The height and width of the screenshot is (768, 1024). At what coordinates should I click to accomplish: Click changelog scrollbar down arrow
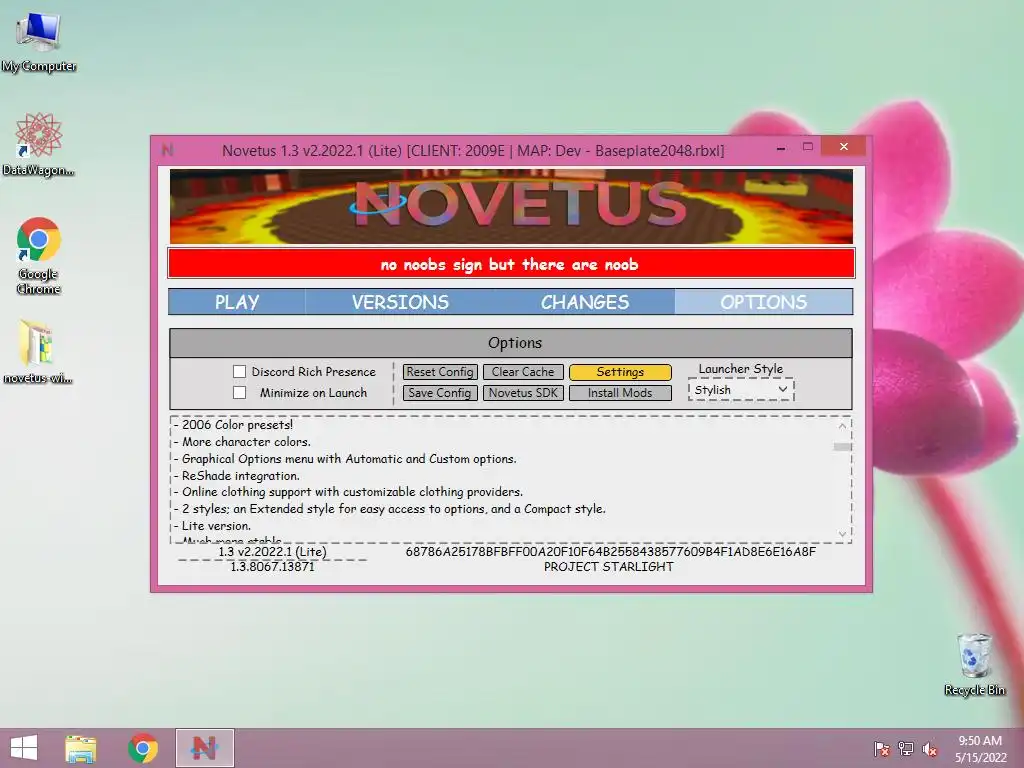click(842, 534)
